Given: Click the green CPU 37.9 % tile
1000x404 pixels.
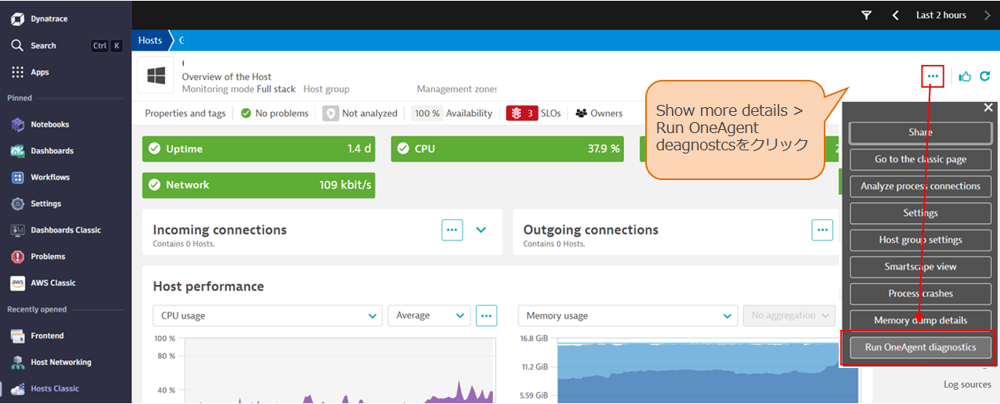Looking at the screenshot, I should coord(507,149).
